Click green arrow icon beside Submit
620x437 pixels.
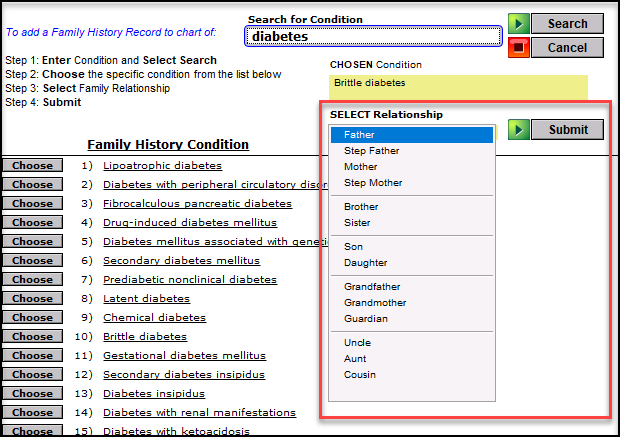(x=518, y=129)
